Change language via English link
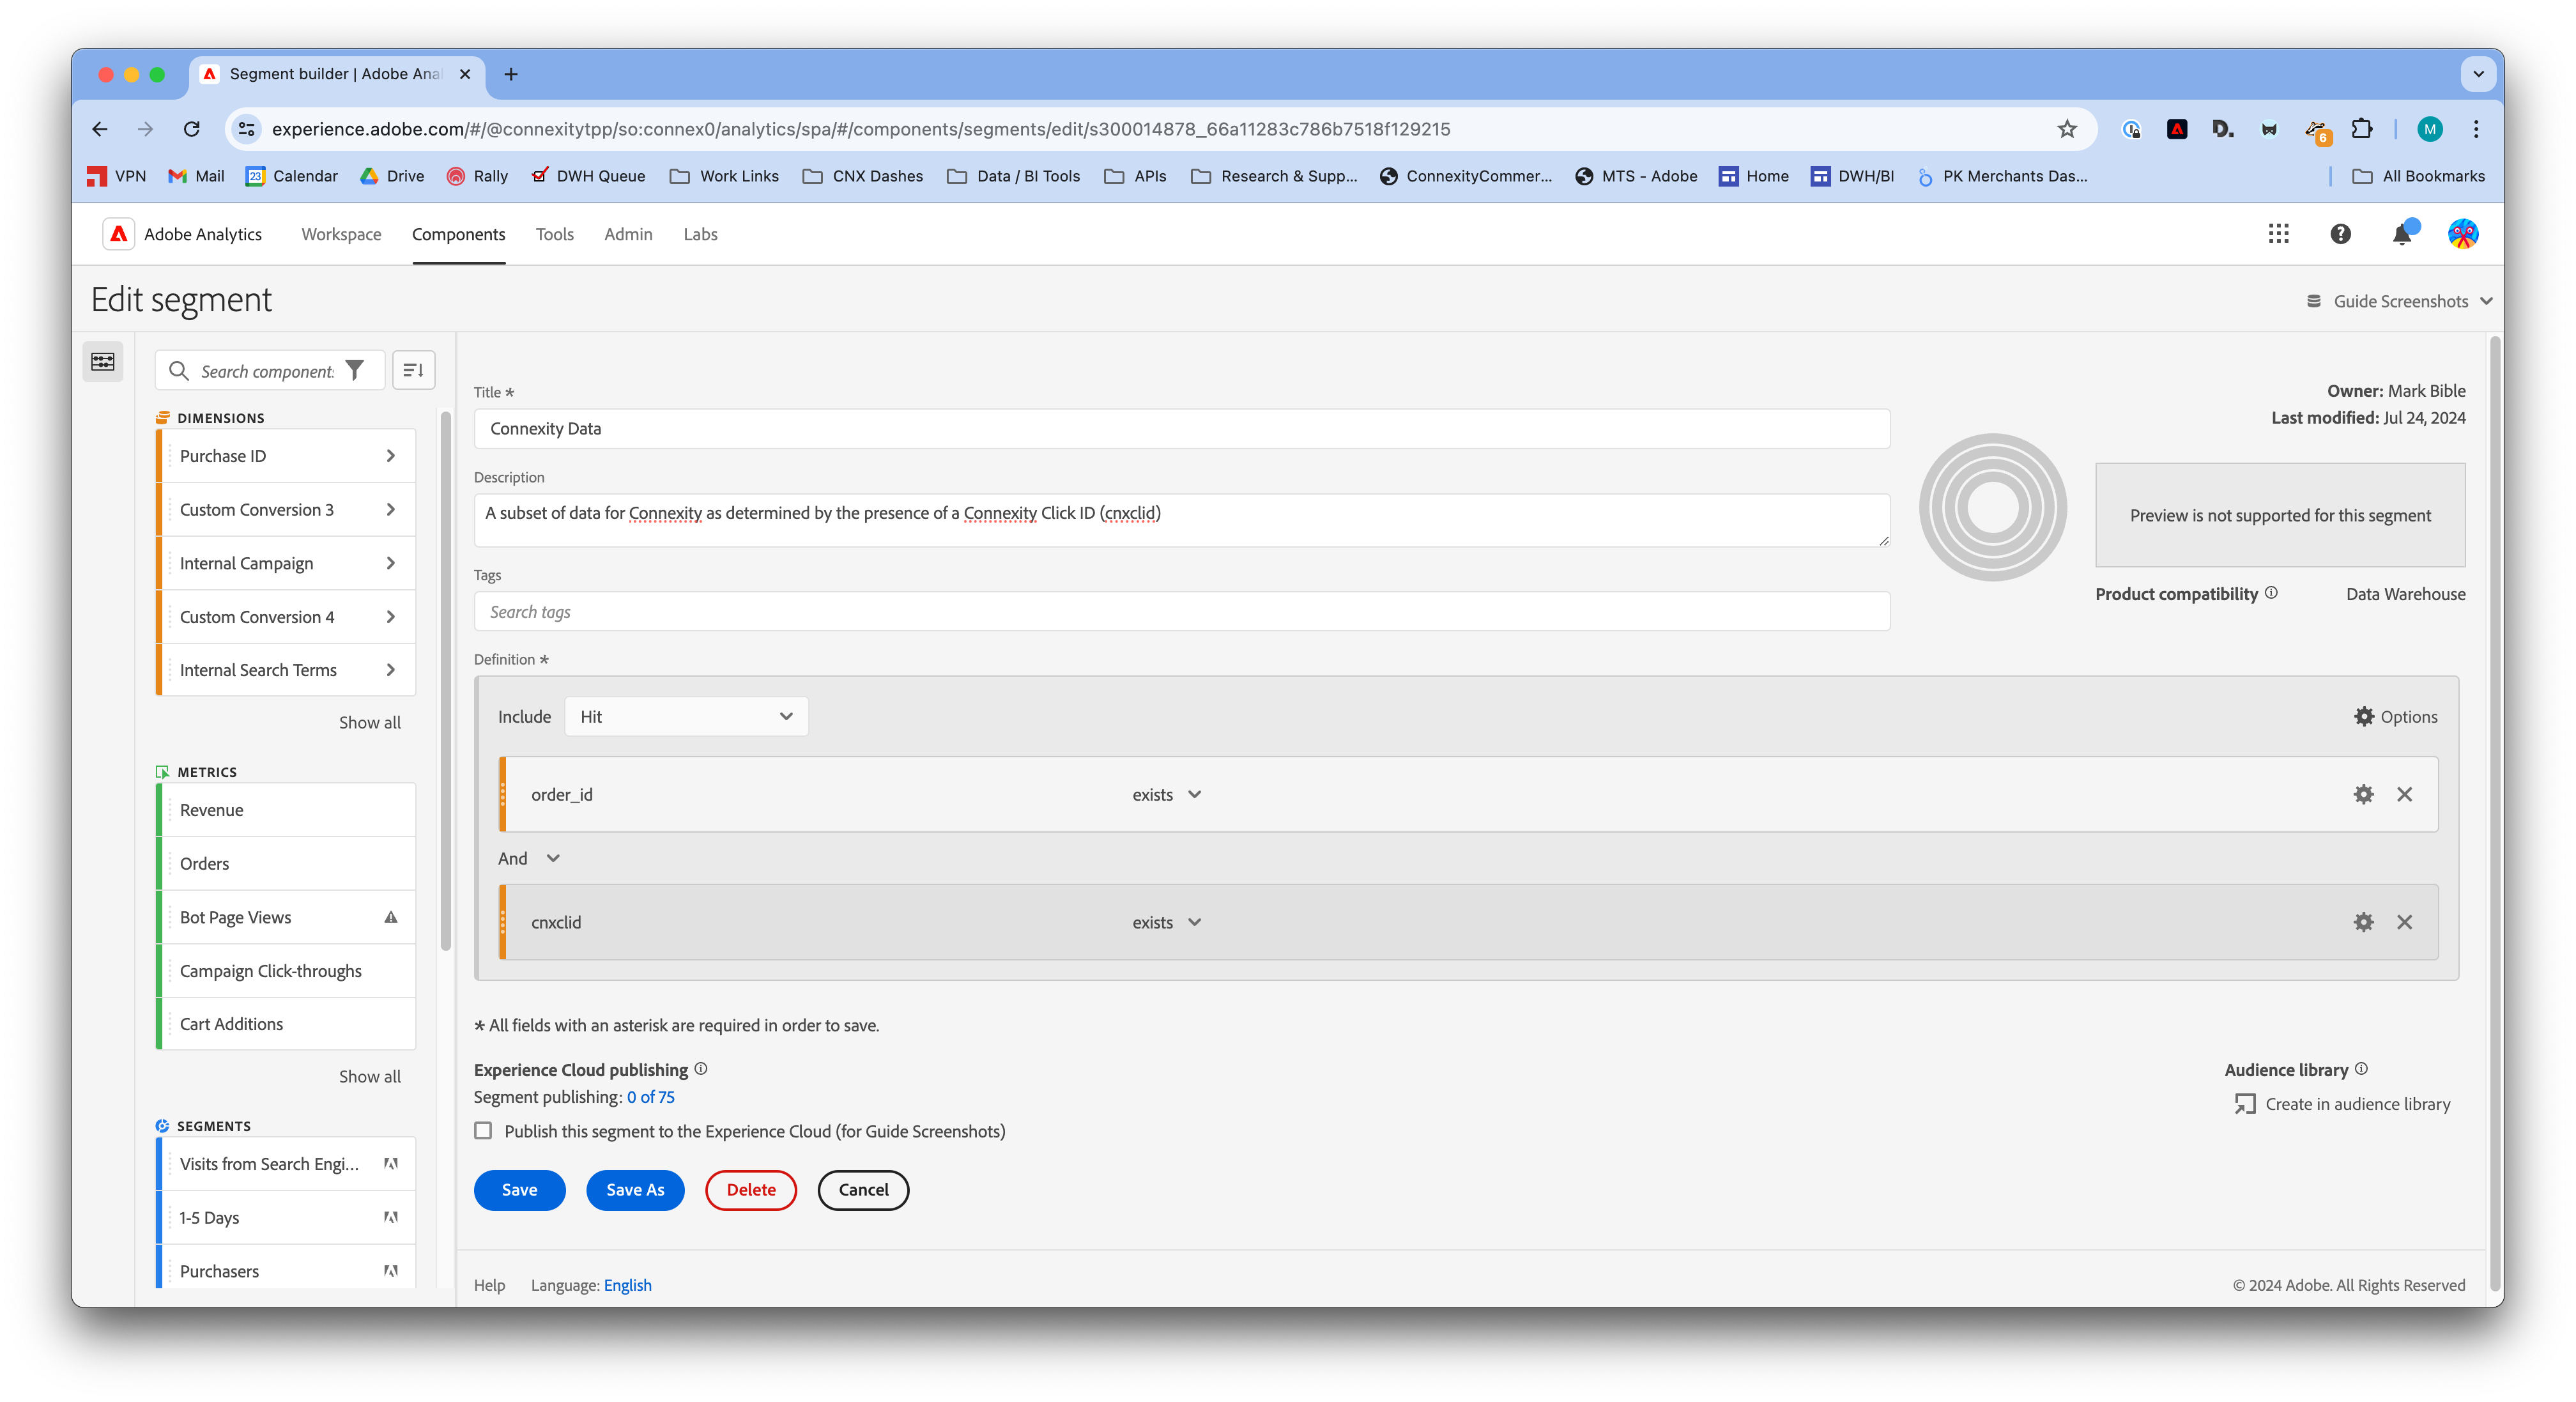This screenshot has width=2576, height=1402. [x=627, y=1285]
